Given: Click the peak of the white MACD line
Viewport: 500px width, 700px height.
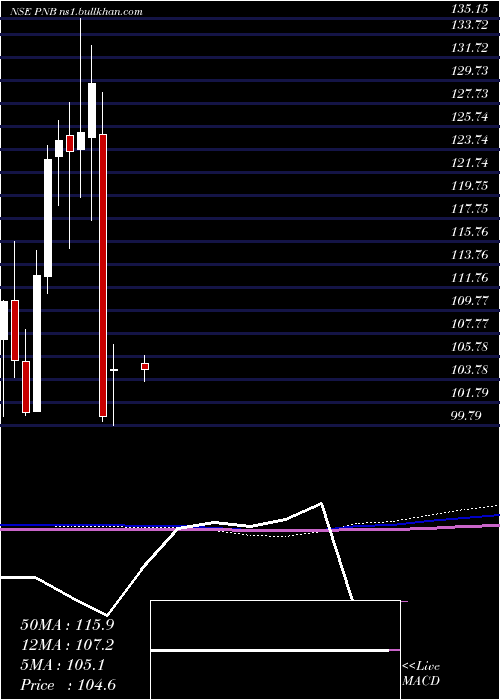Looking at the screenshot, I should (x=321, y=503).
